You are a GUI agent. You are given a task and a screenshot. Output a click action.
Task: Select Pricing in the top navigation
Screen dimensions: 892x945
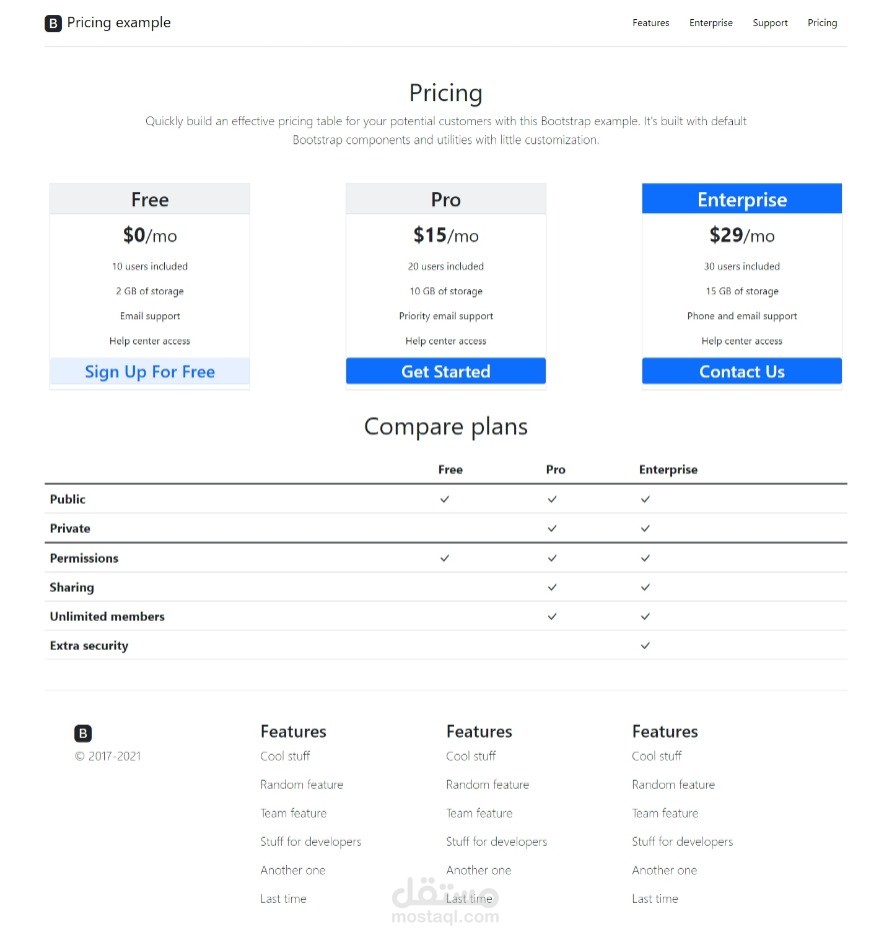[x=822, y=22]
